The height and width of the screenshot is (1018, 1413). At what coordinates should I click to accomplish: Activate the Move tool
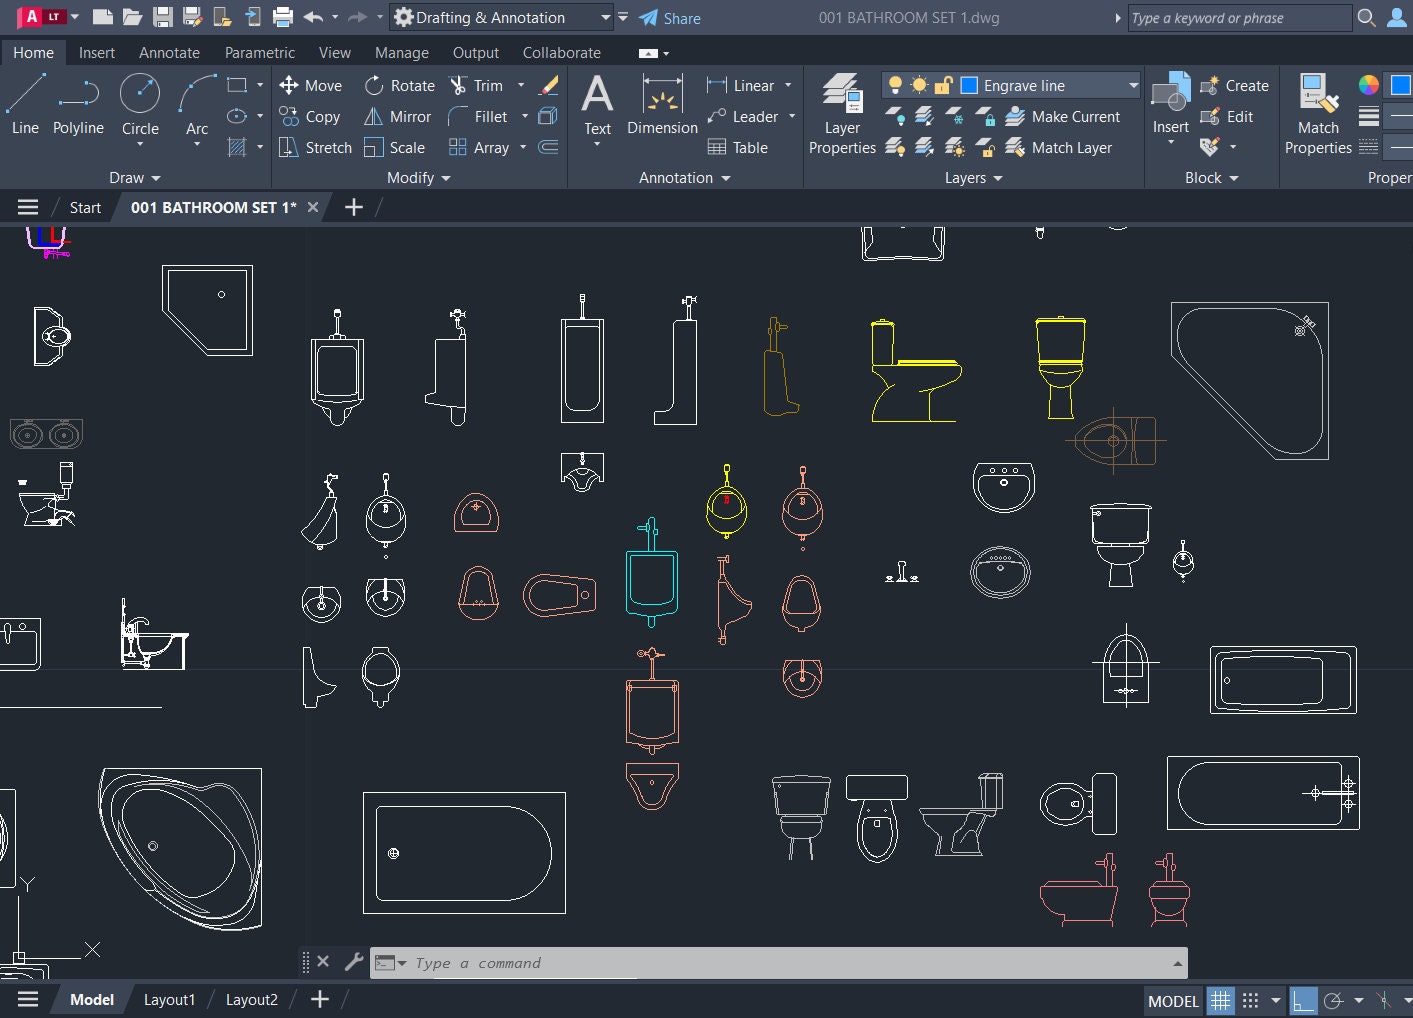point(311,85)
